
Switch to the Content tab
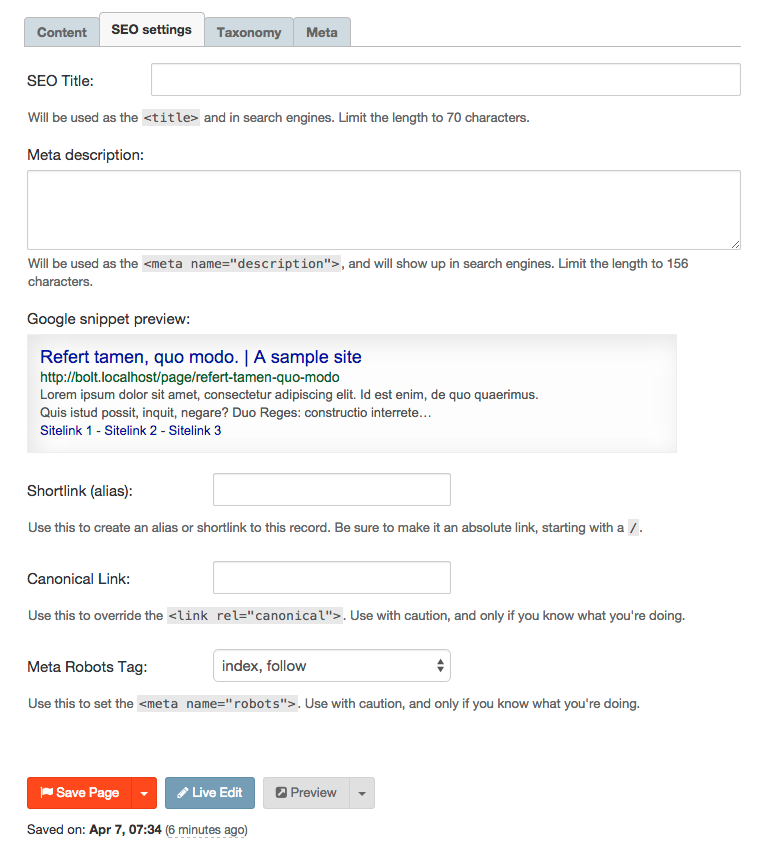(x=61, y=32)
